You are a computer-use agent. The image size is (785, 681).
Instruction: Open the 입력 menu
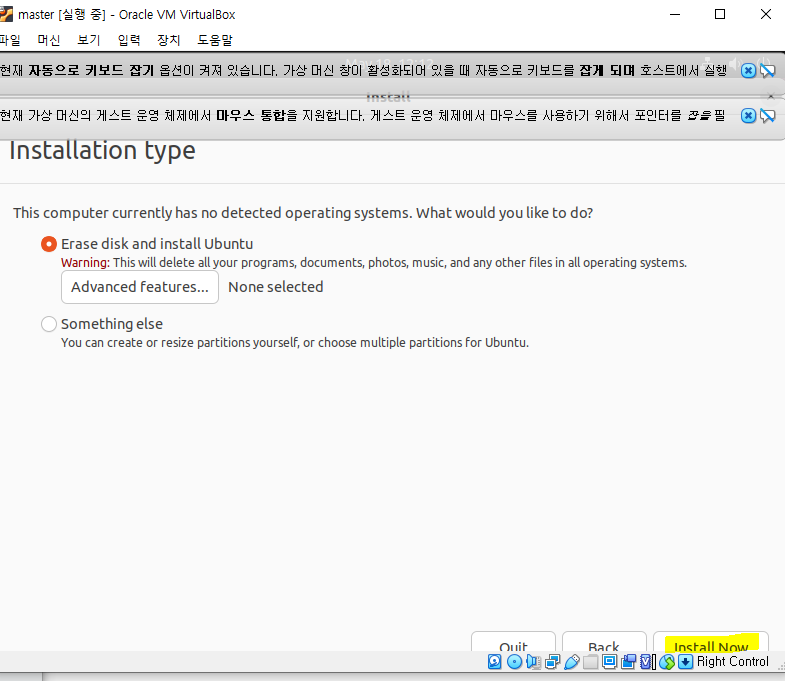point(129,40)
